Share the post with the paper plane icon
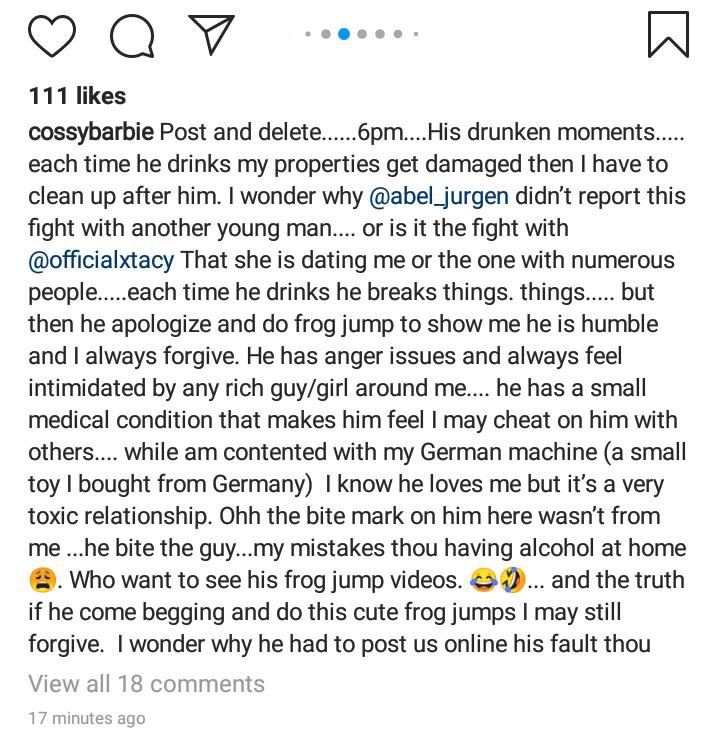This screenshot has width=720, height=735. click(211, 34)
